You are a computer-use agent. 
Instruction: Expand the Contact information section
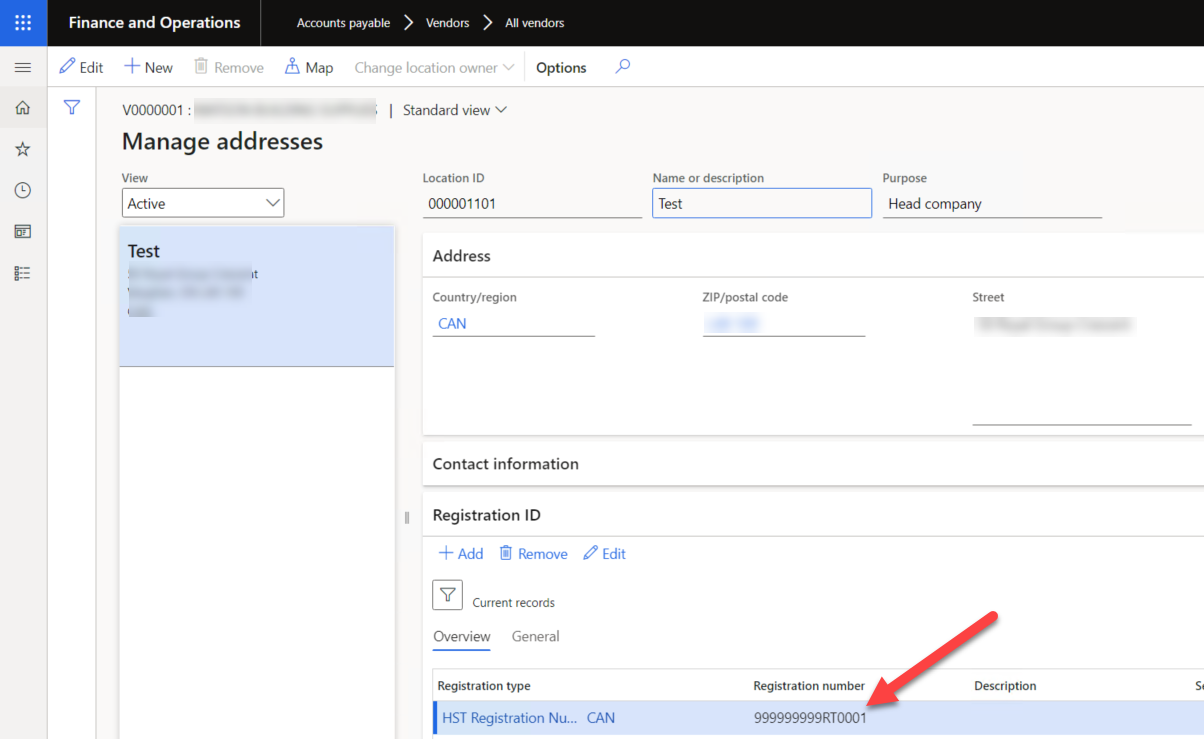(813, 464)
